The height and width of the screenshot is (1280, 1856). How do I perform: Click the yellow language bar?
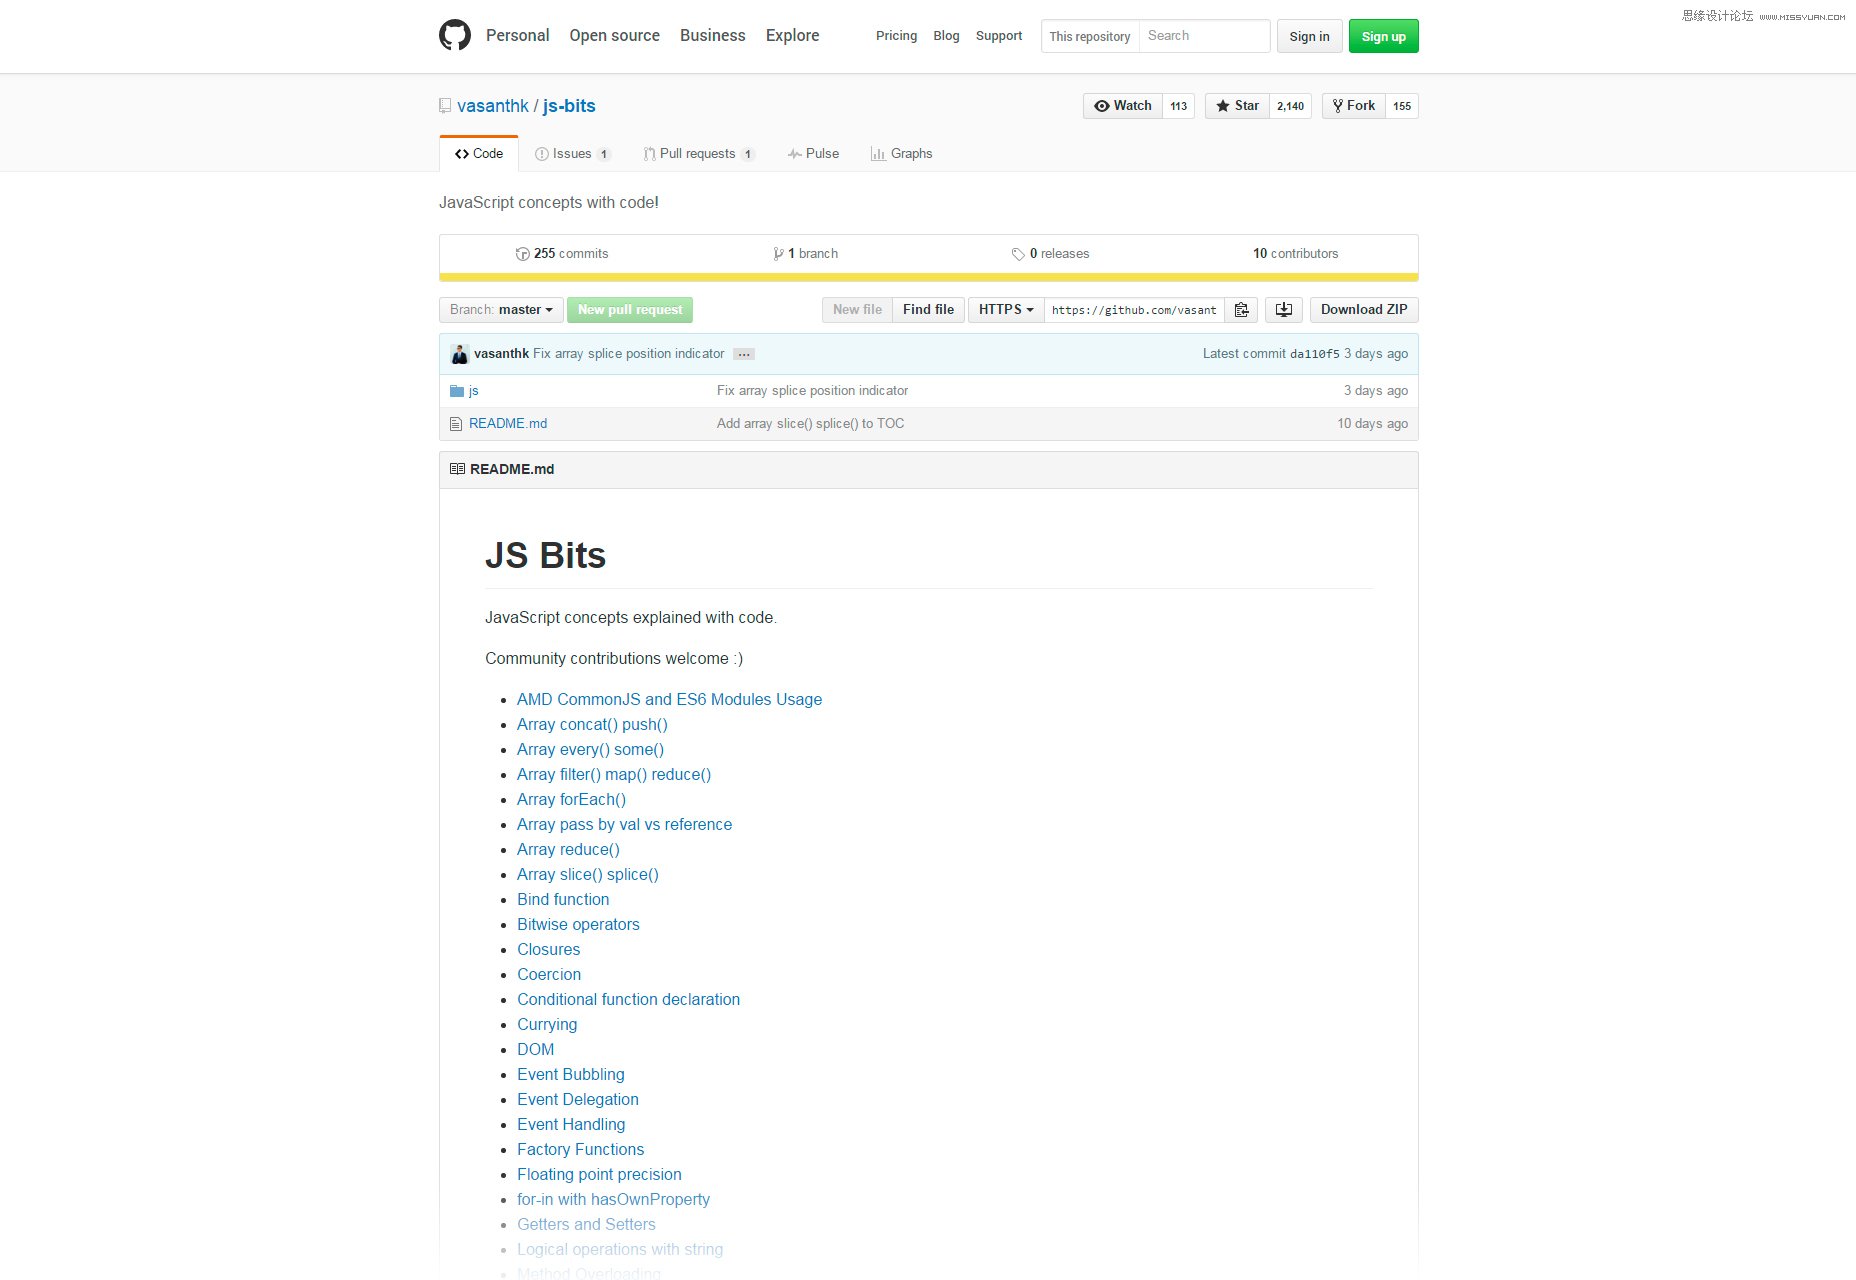[929, 277]
